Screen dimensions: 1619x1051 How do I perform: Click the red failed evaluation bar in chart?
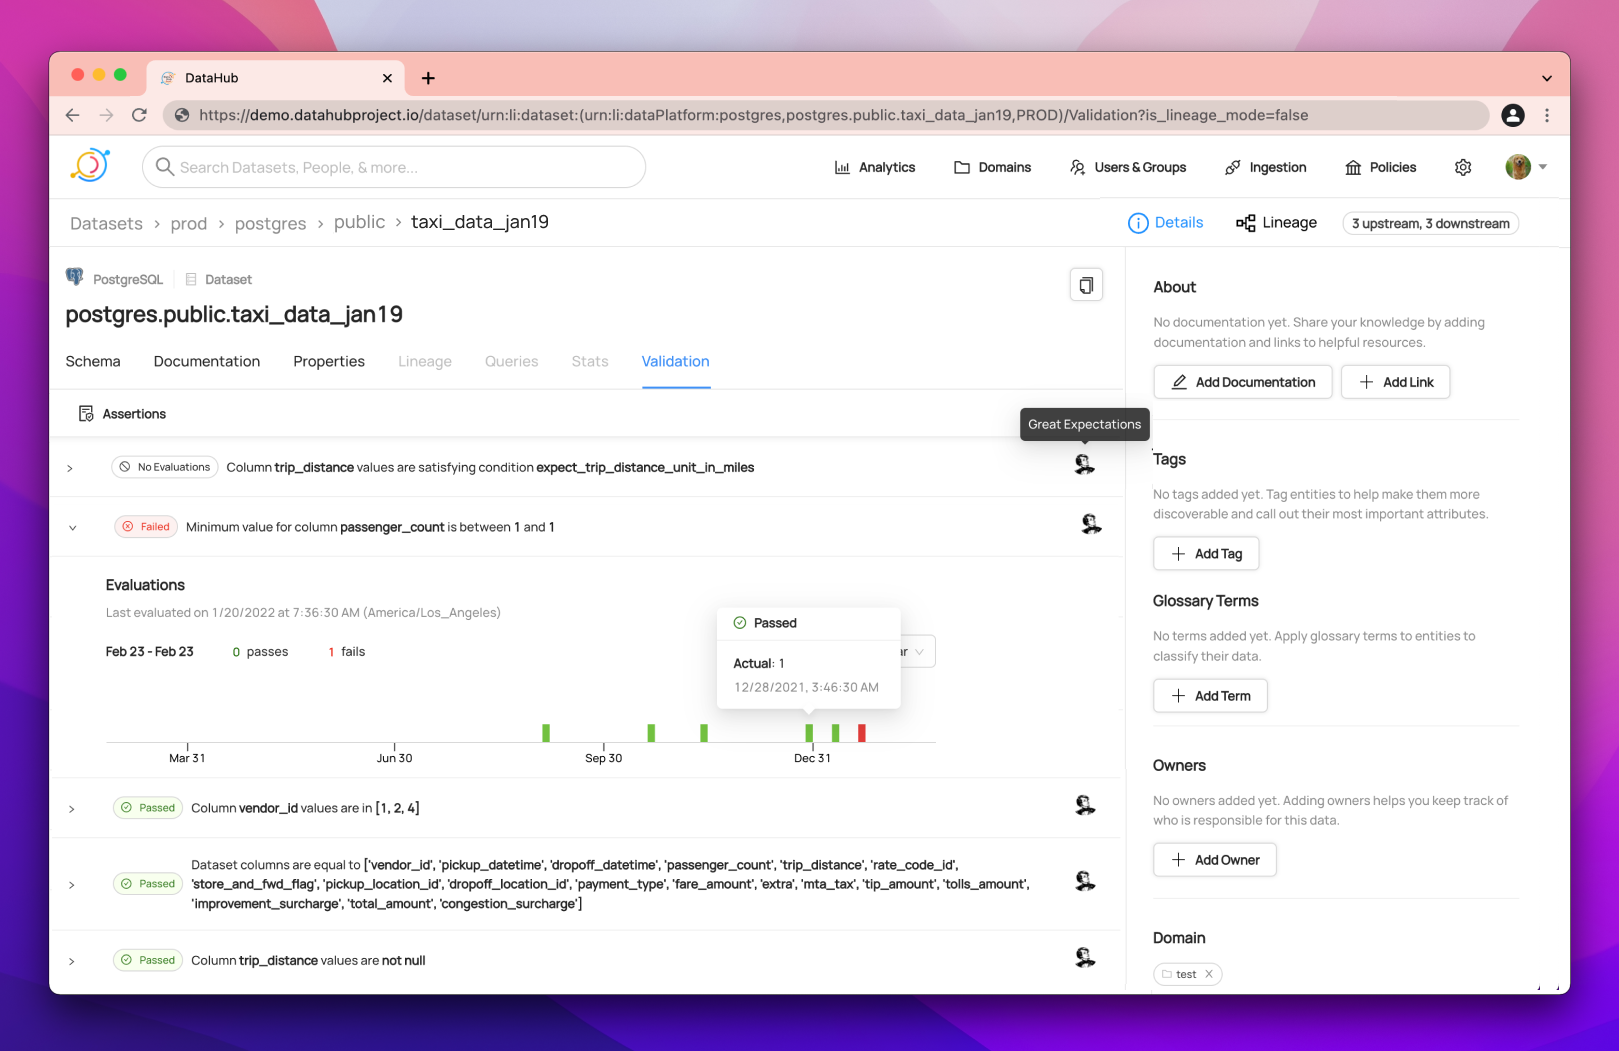(861, 733)
